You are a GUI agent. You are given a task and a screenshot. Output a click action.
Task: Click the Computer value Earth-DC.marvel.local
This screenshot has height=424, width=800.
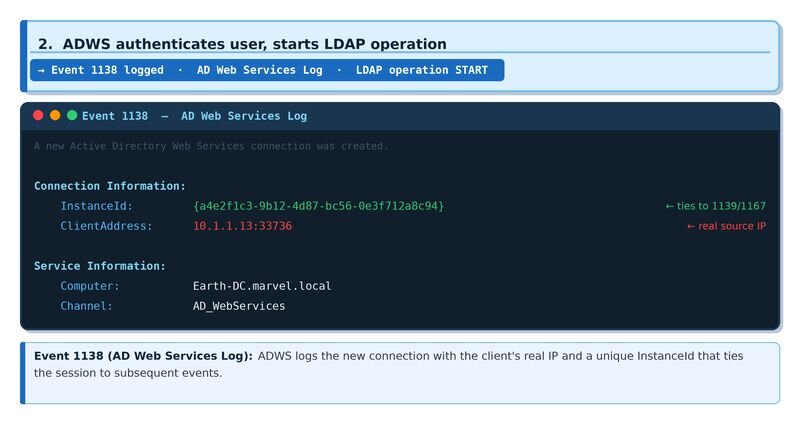click(x=262, y=286)
